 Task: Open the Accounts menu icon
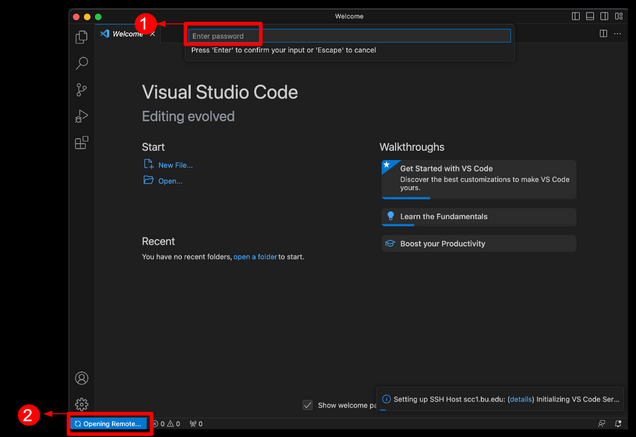82,378
